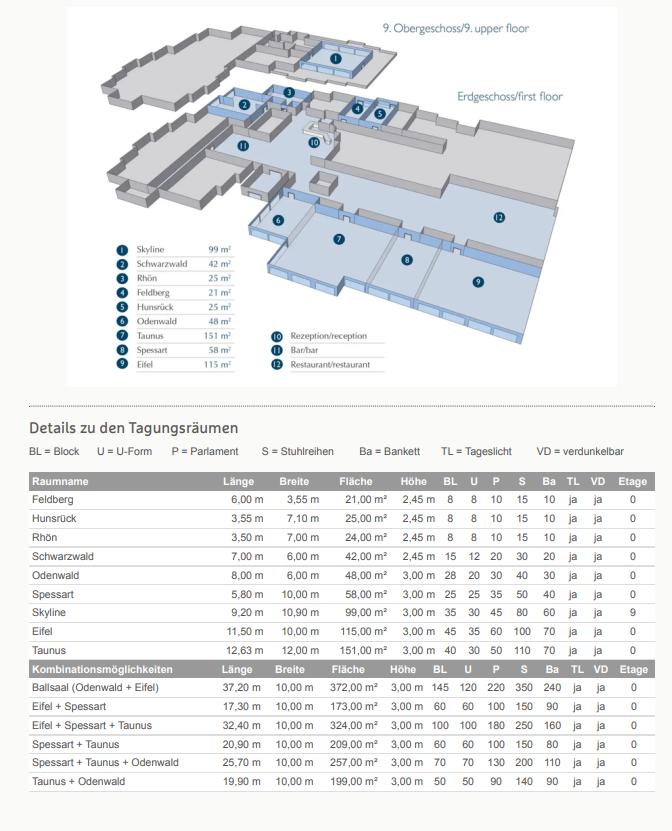Image resolution: width=672 pixels, height=831 pixels.
Task: Click the Skyline length value '9,20 m'
Action: coord(247,613)
